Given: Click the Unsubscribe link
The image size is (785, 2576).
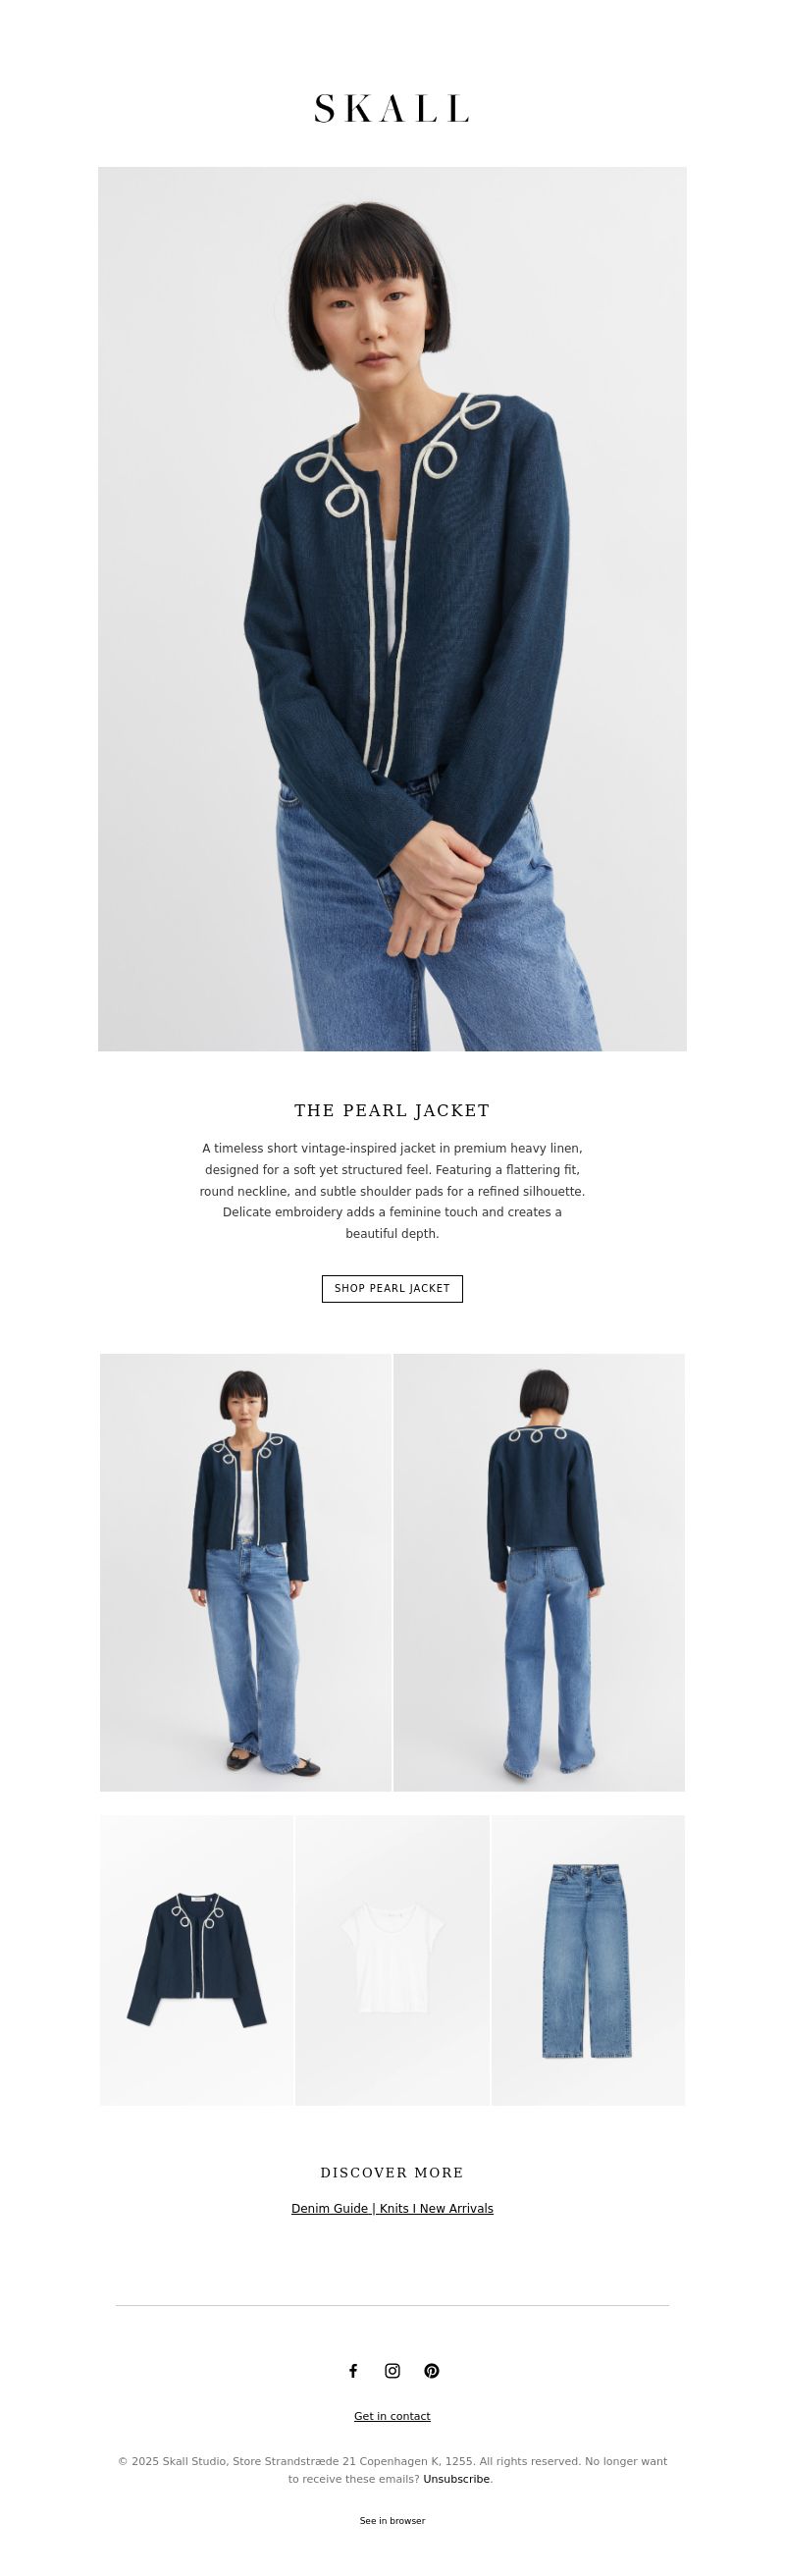Looking at the screenshot, I should (456, 2478).
